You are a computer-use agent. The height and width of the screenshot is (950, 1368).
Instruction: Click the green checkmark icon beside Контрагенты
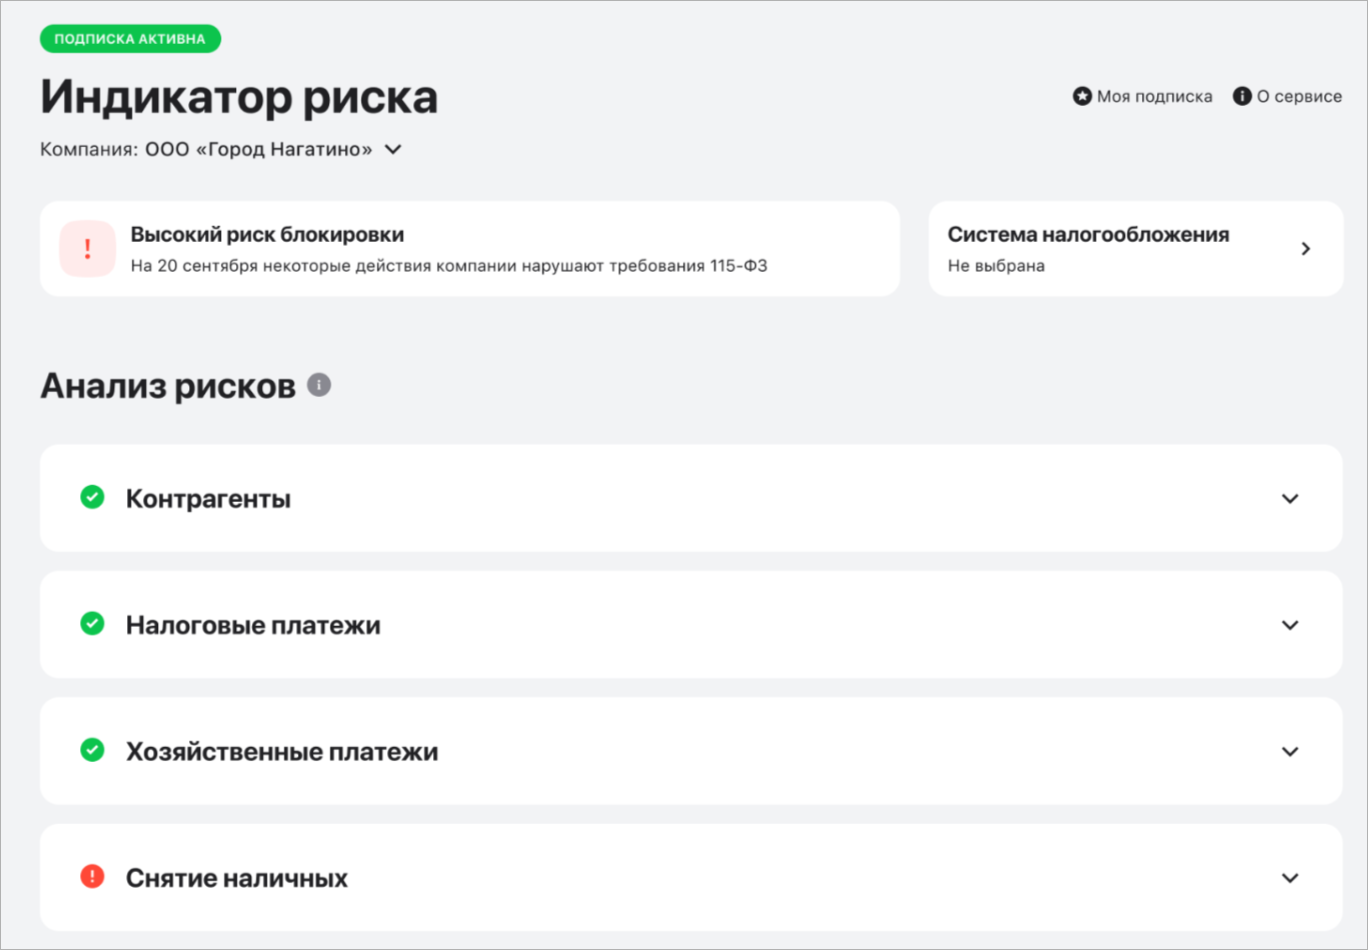click(92, 497)
